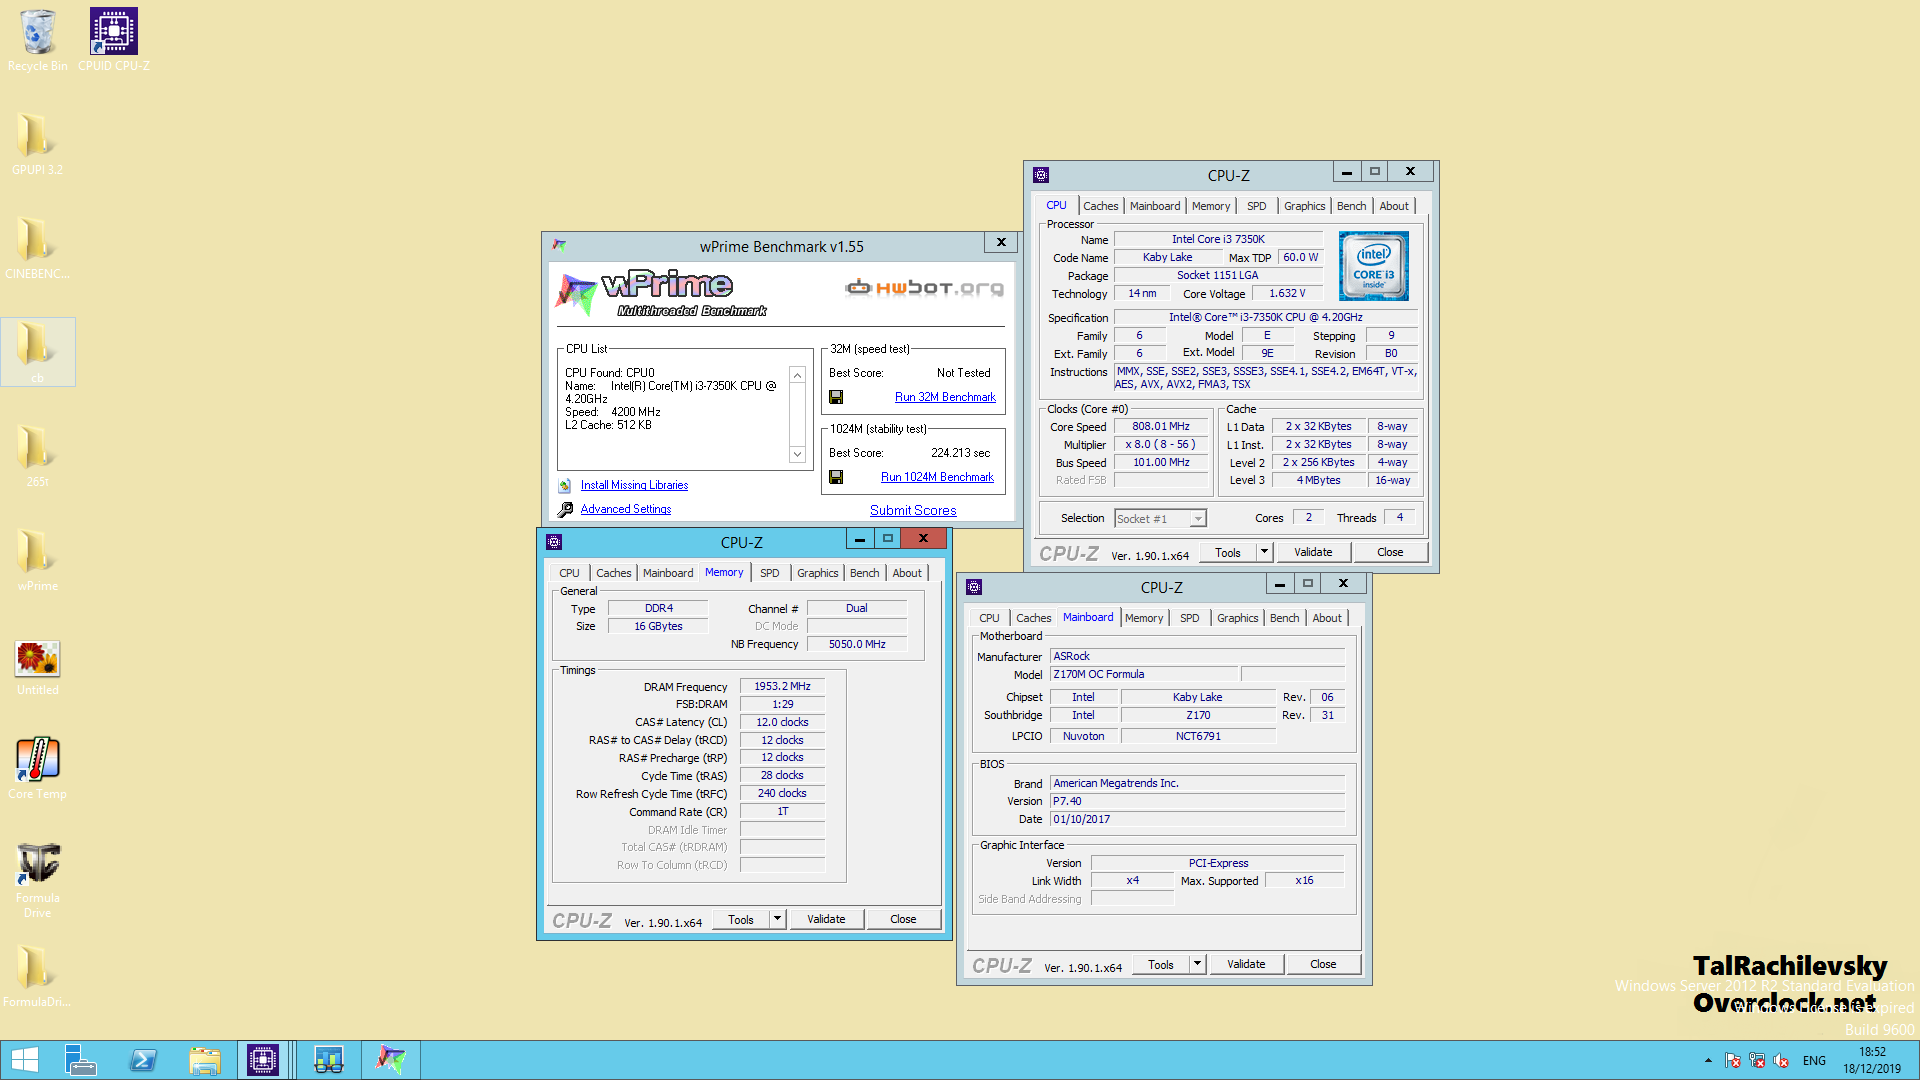Open the About tab in the Mainboard CPU-Z window
Screen dimensions: 1920x1080
[1327, 618]
